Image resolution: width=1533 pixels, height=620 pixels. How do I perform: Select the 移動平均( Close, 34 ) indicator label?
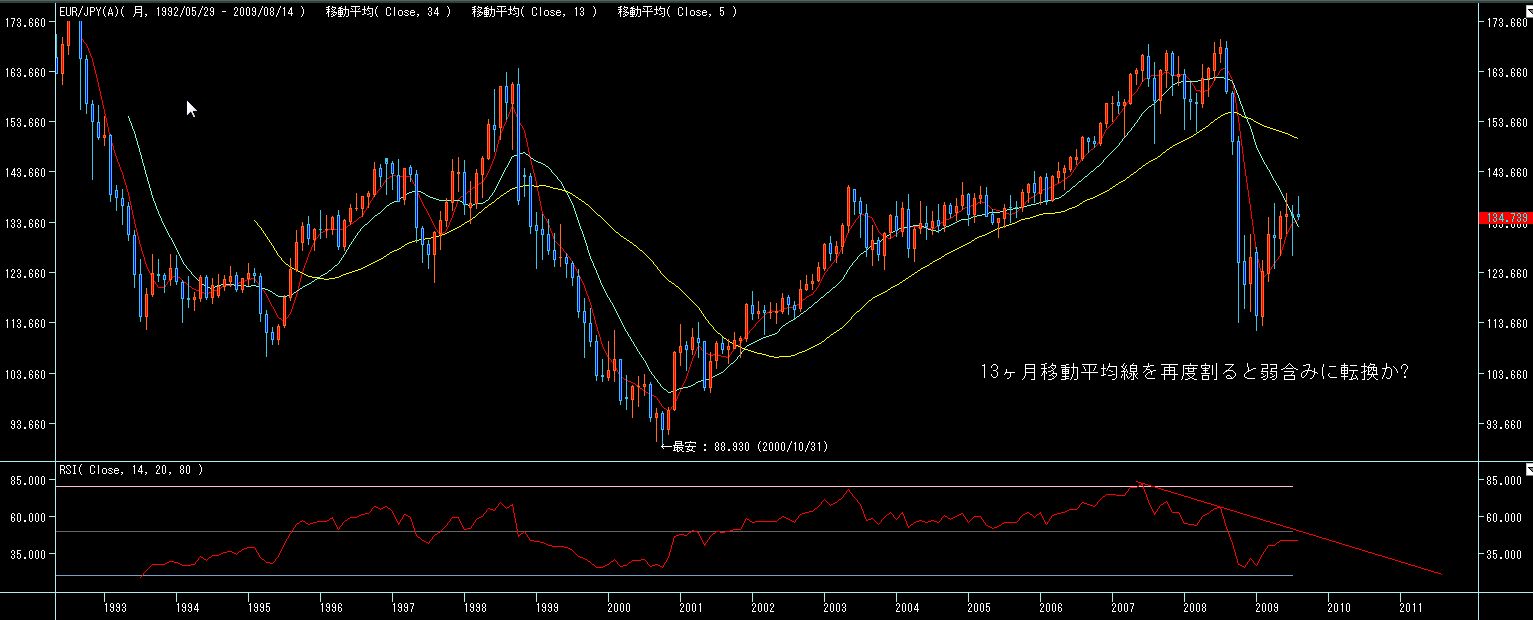388,12
